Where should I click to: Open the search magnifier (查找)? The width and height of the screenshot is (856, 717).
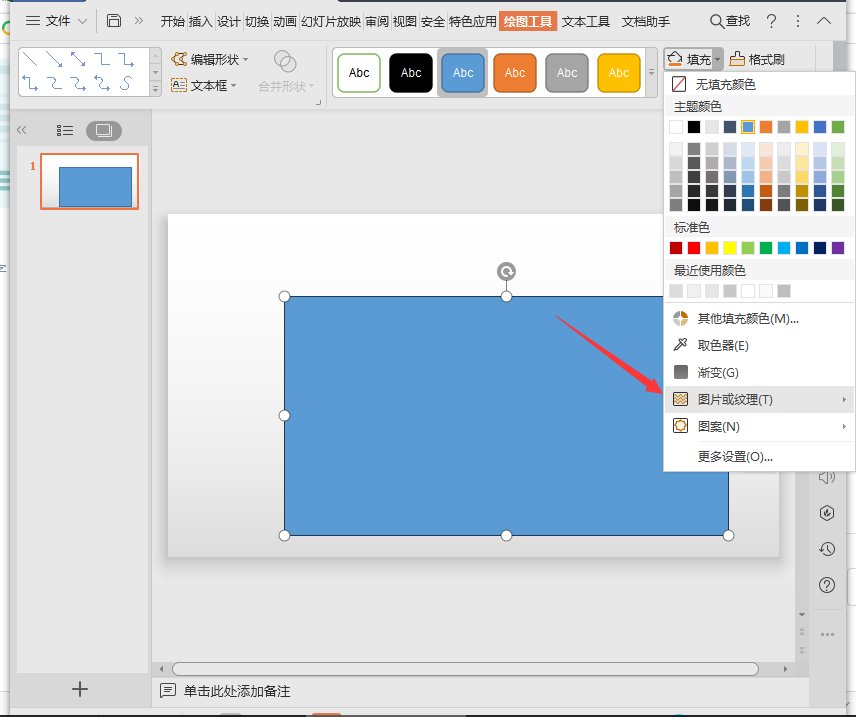pyautogui.click(x=730, y=21)
